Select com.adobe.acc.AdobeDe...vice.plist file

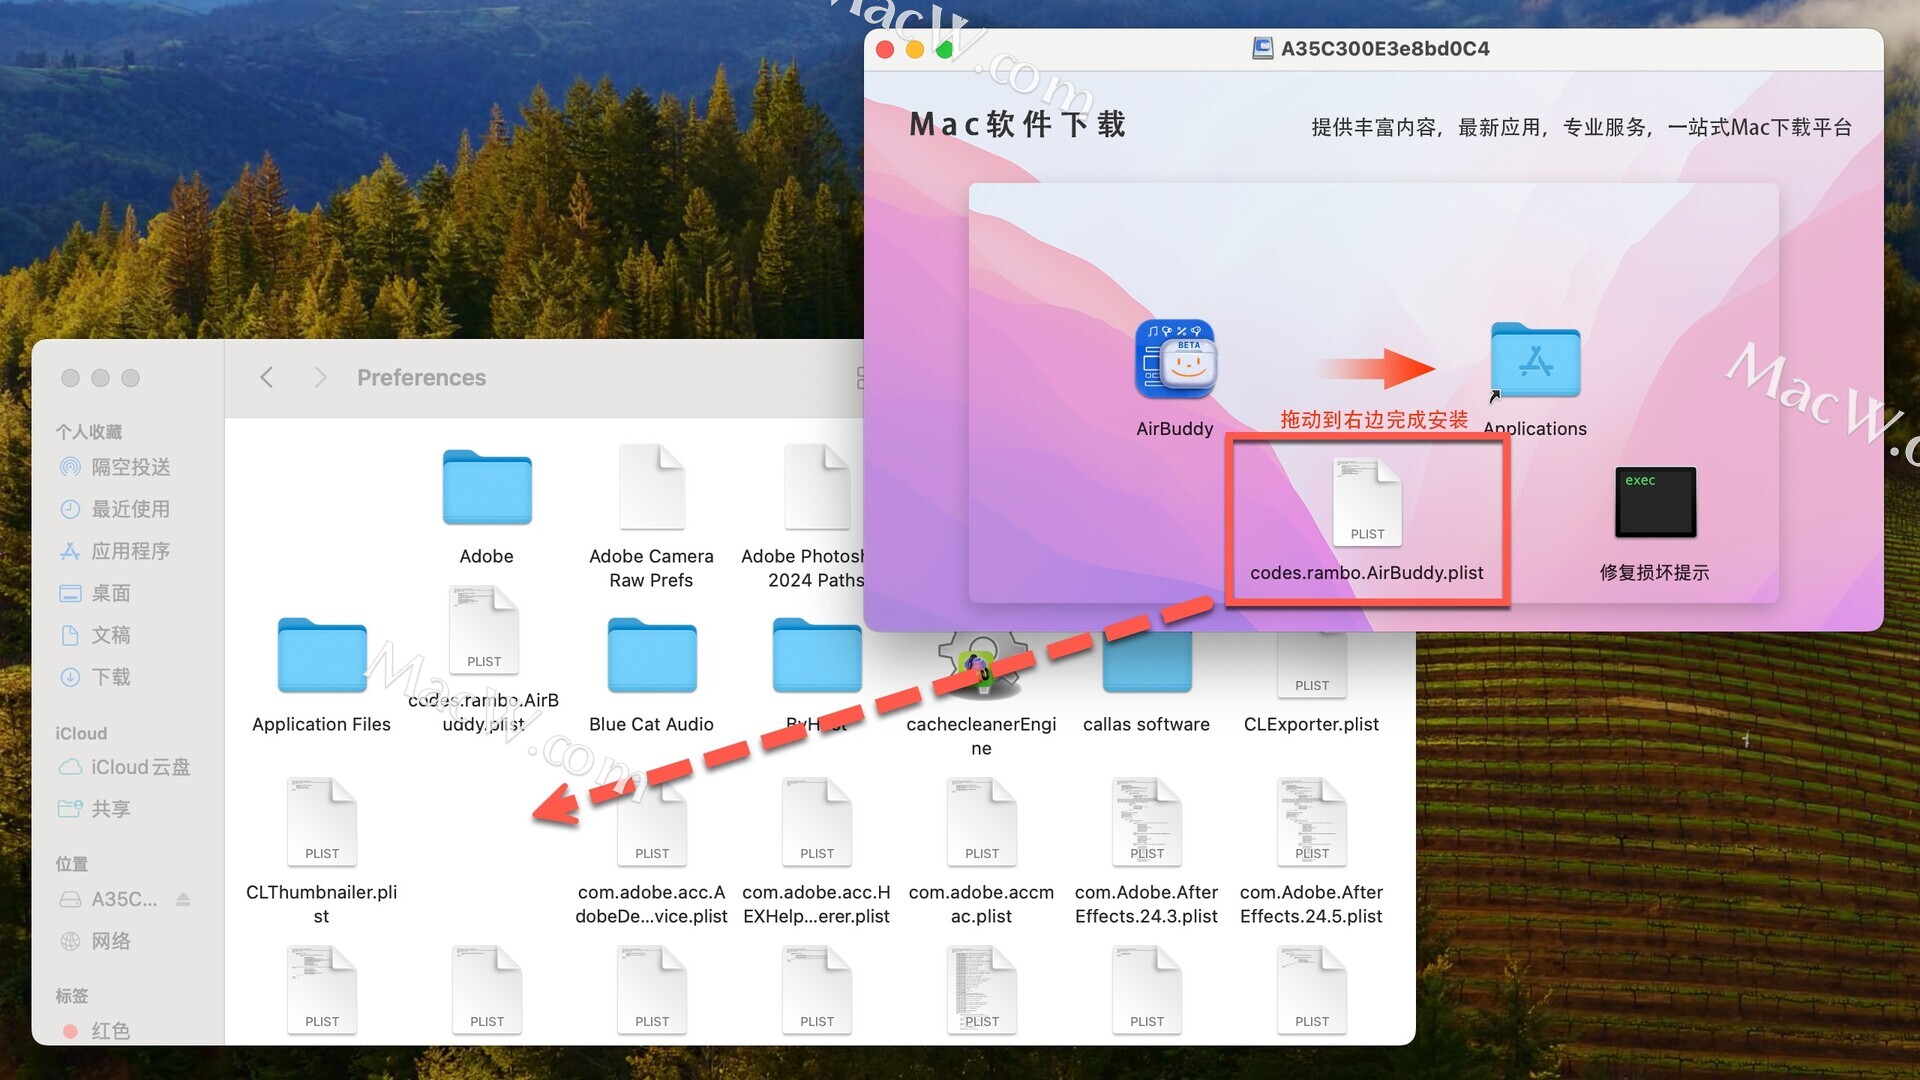coord(652,821)
